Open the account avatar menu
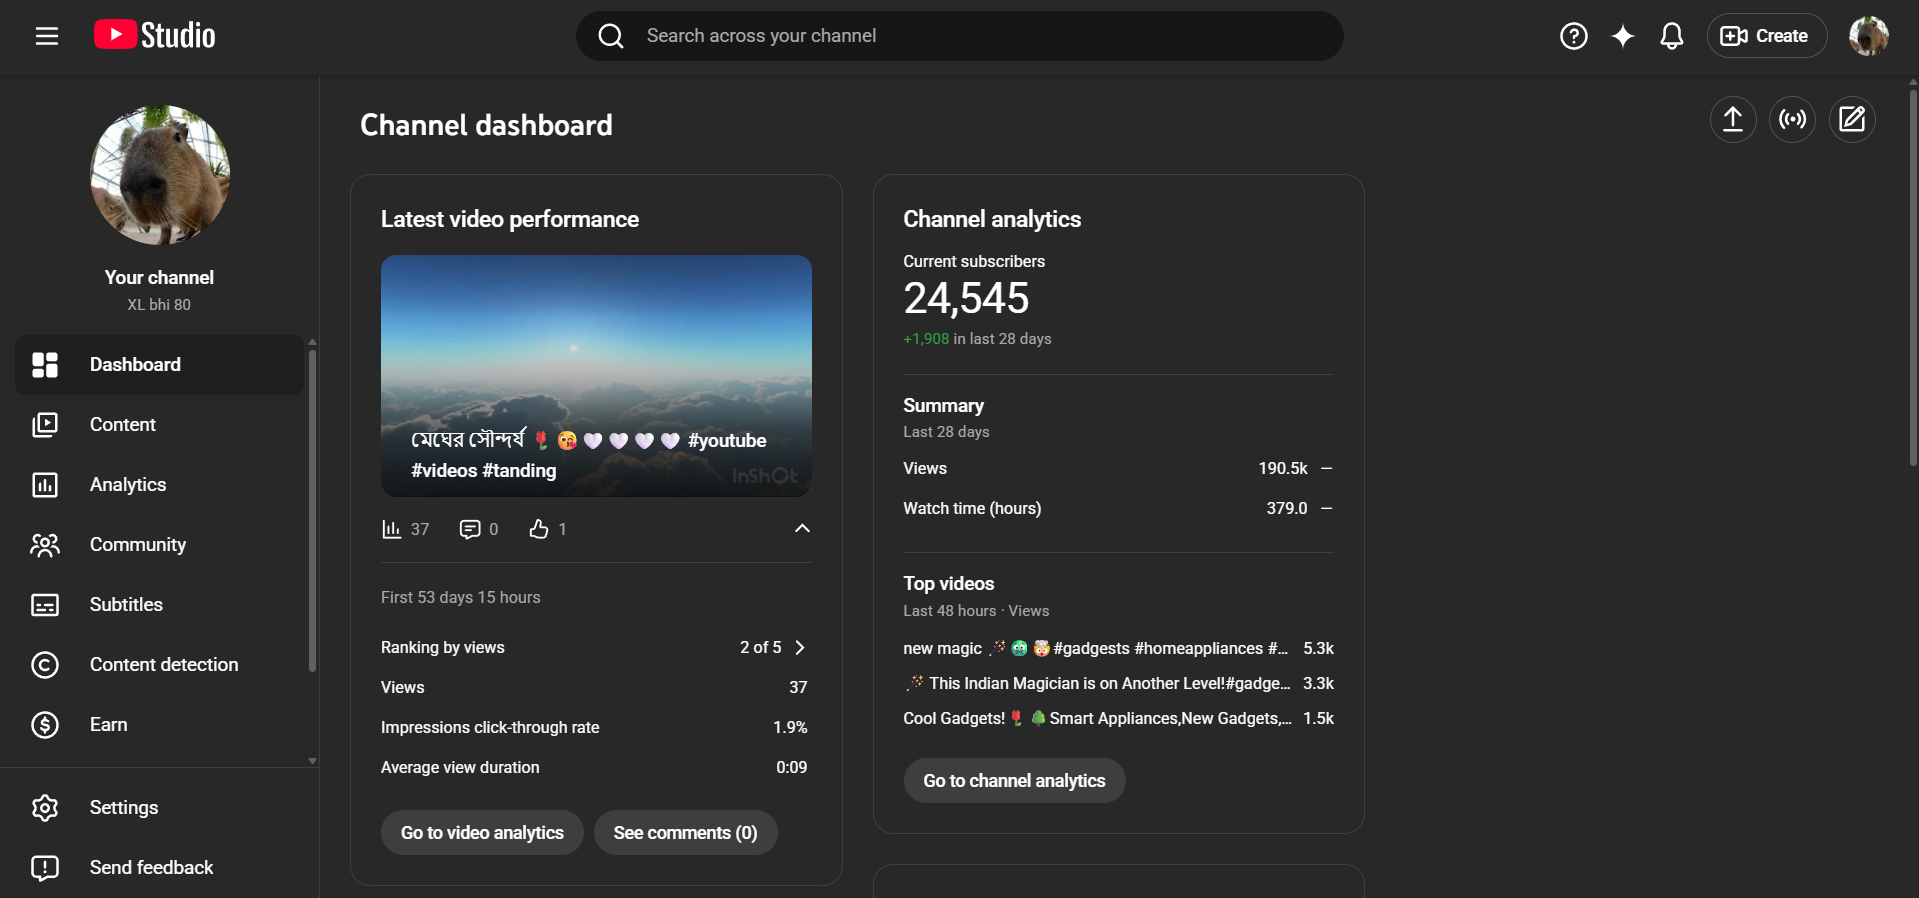1919x898 pixels. [x=1867, y=36]
